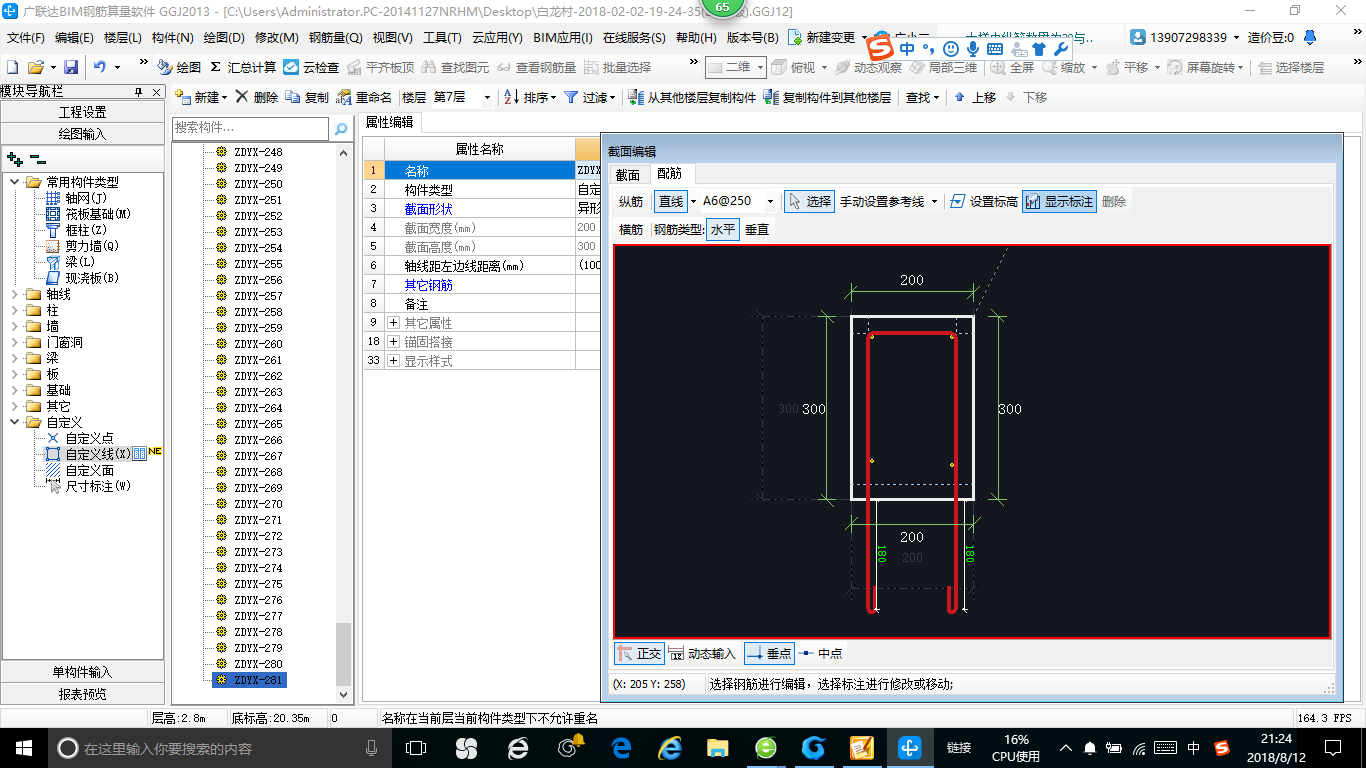The height and width of the screenshot is (768, 1366).
Task: Open the 绘图 drawing tool
Action: pyautogui.click(x=180, y=67)
